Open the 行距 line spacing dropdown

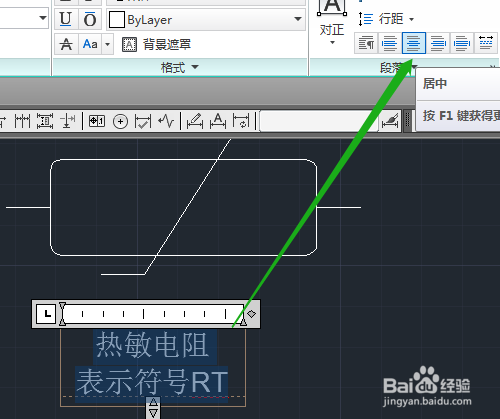coord(412,19)
